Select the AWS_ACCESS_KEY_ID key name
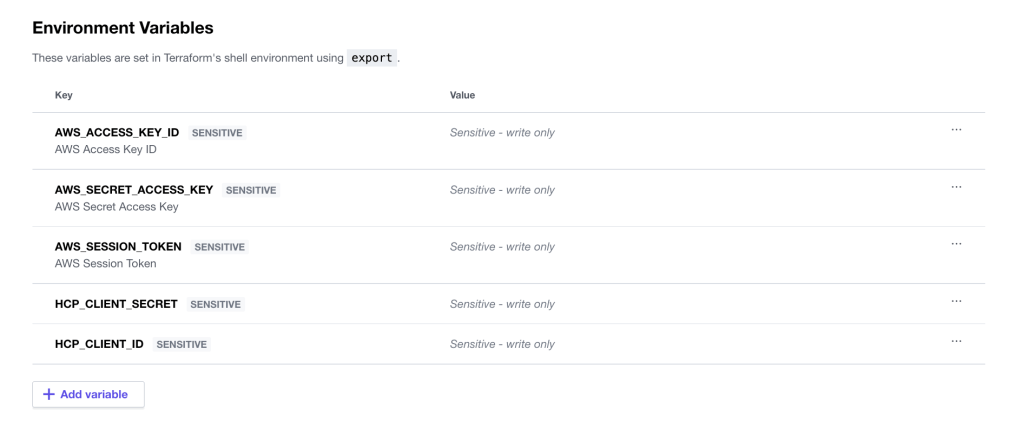 [x=117, y=132]
